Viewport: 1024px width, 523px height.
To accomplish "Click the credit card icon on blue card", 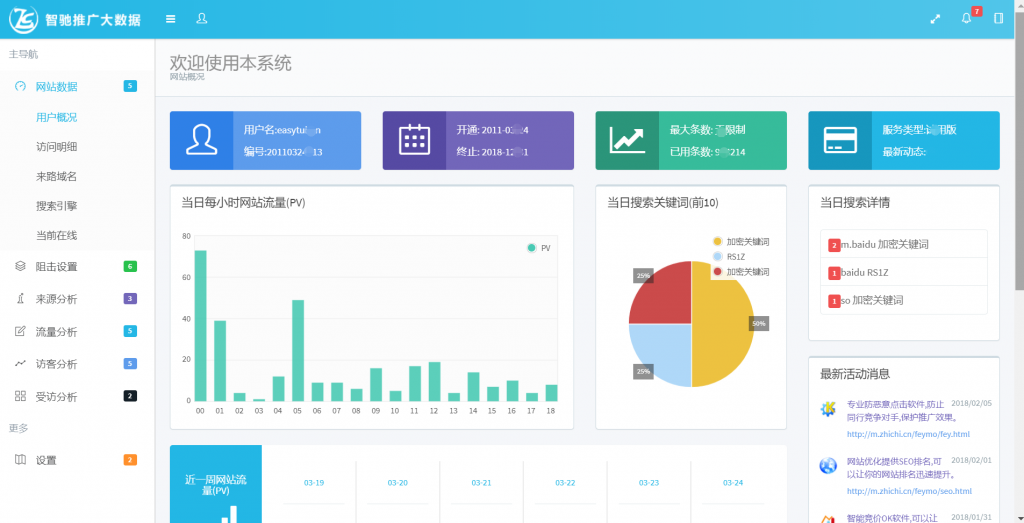I will pos(840,140).
